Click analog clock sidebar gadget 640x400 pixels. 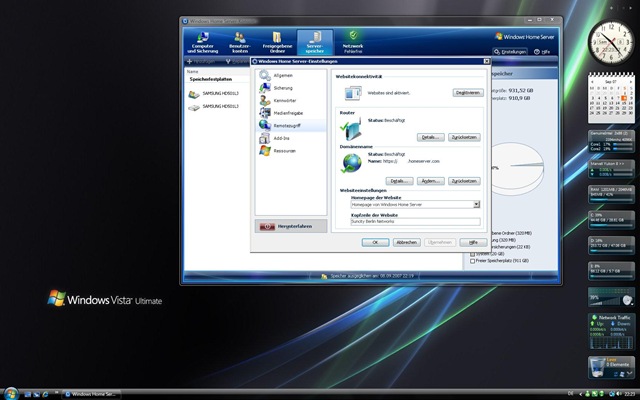[611, 43]
